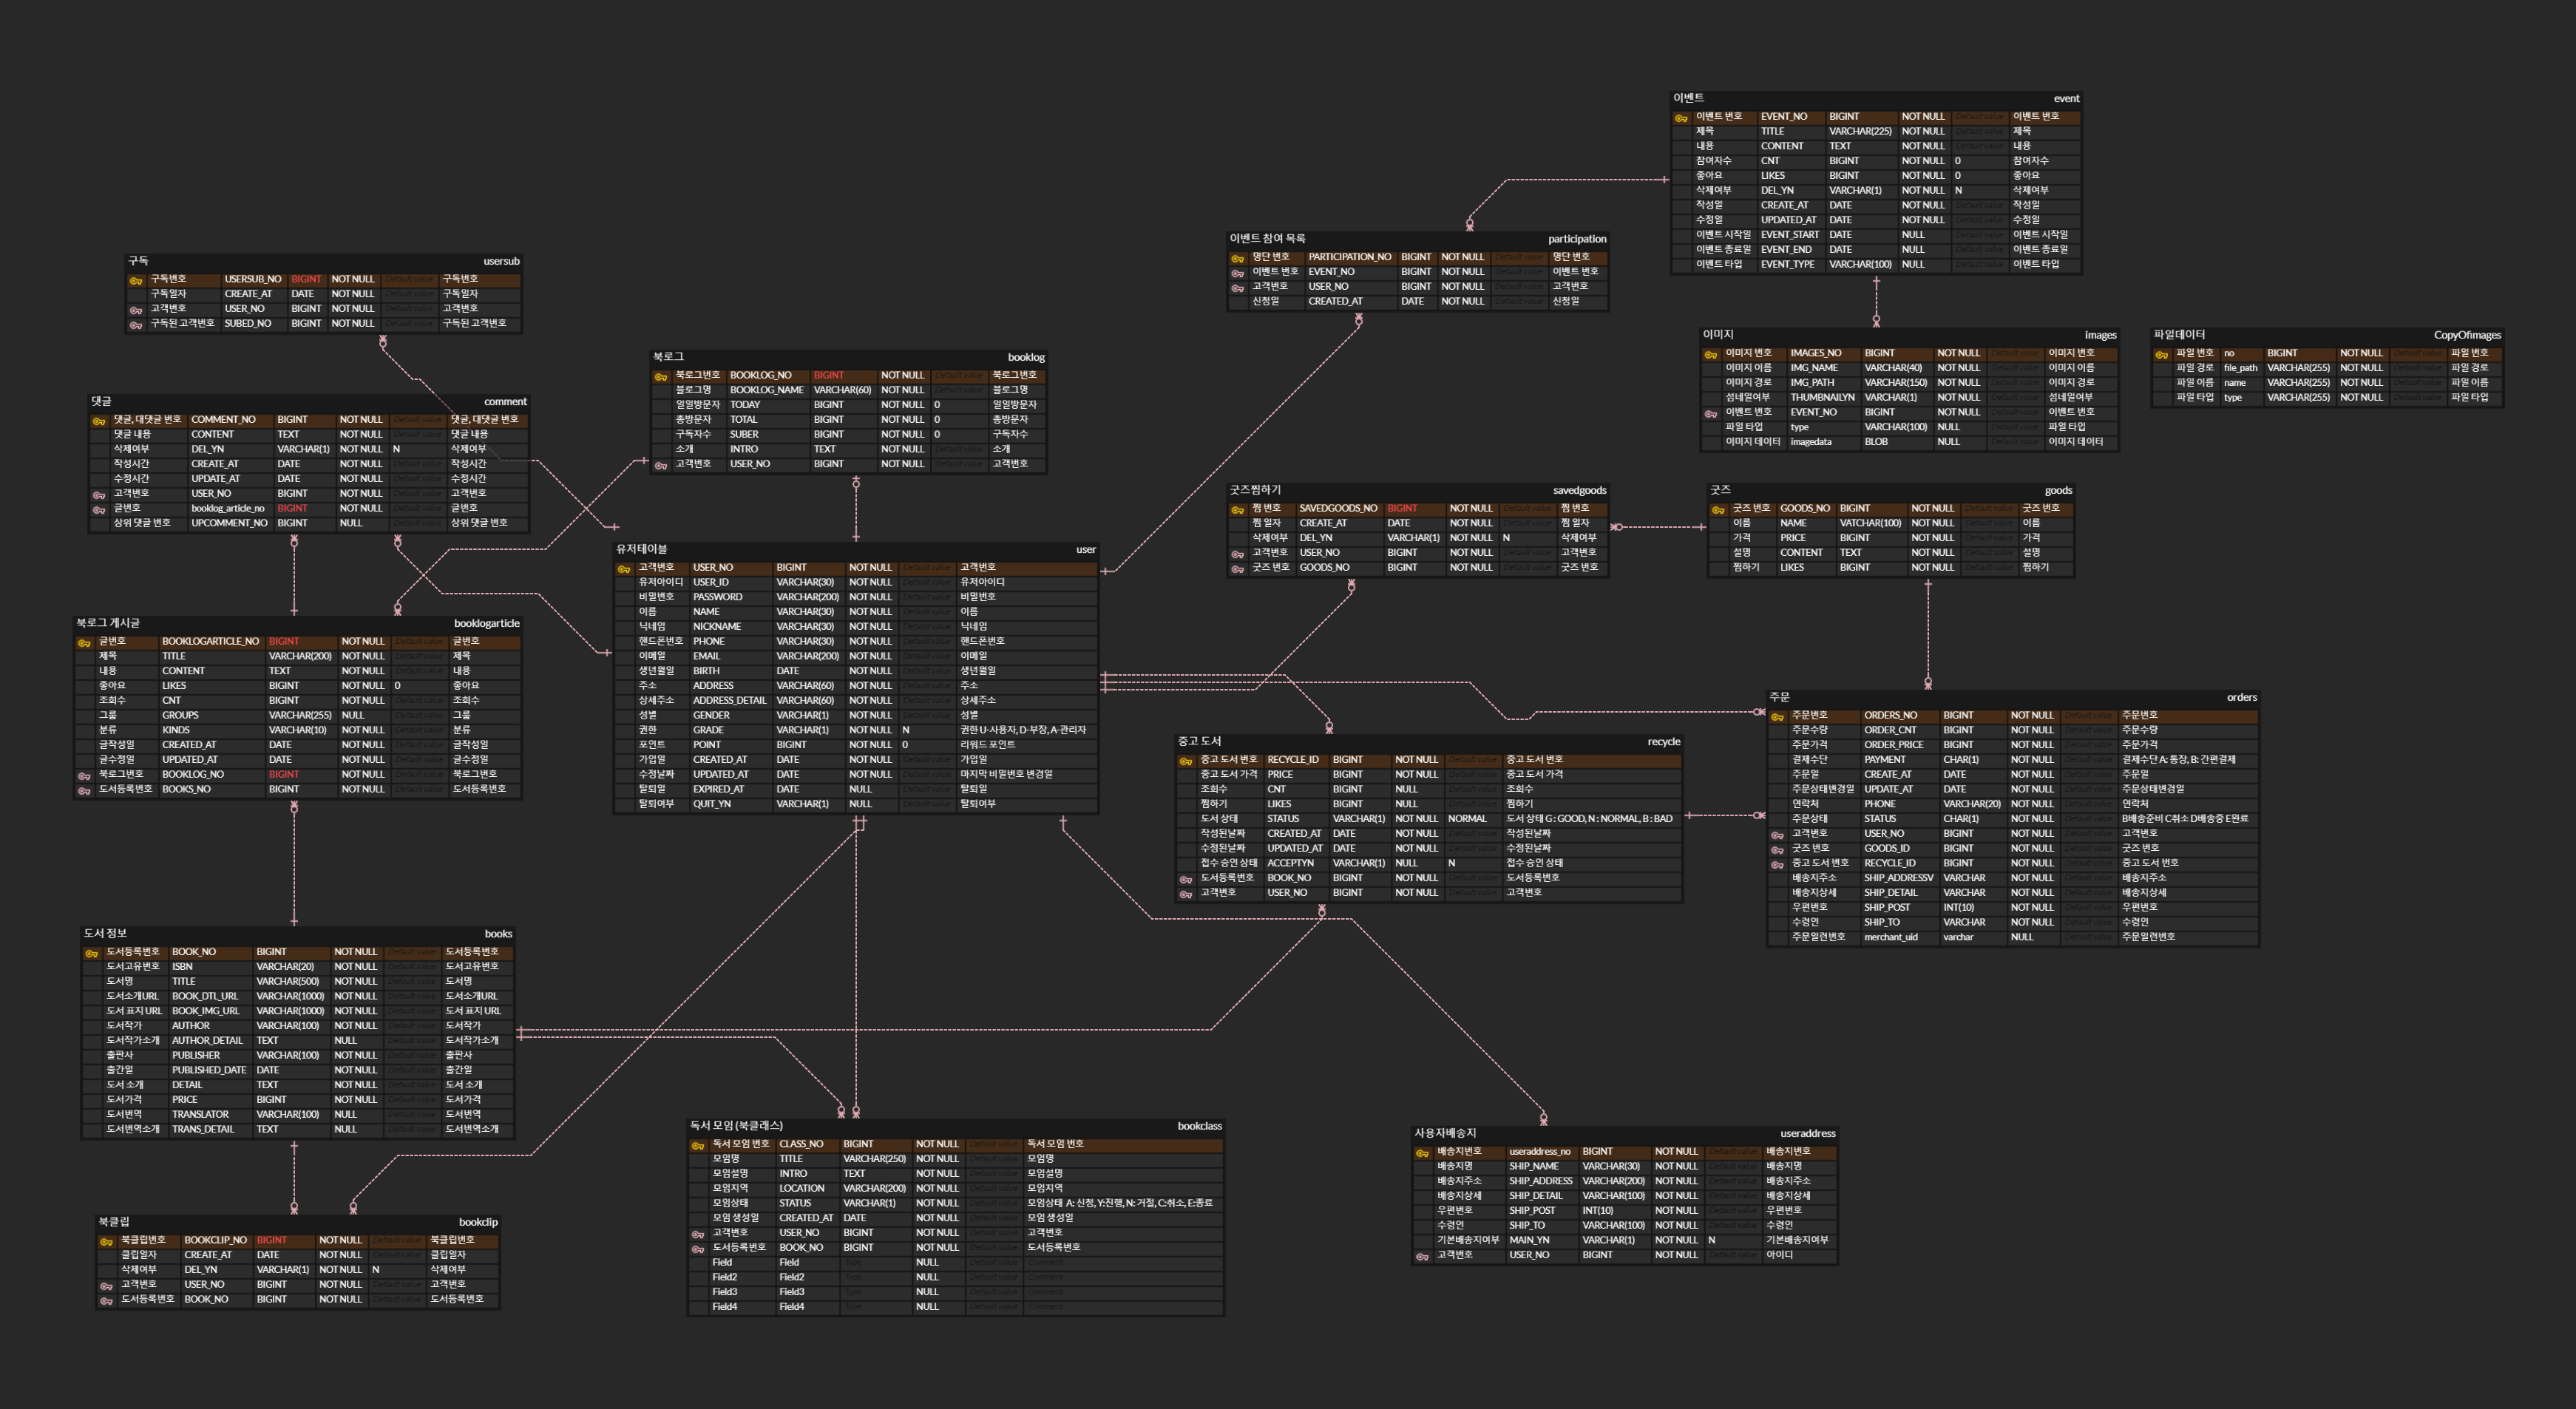Image resolution: width=2576 pixels, height=1409 pixels.
Task: Click the foreign key icon on bookclass's USER_NO row
Action: 698,1234
